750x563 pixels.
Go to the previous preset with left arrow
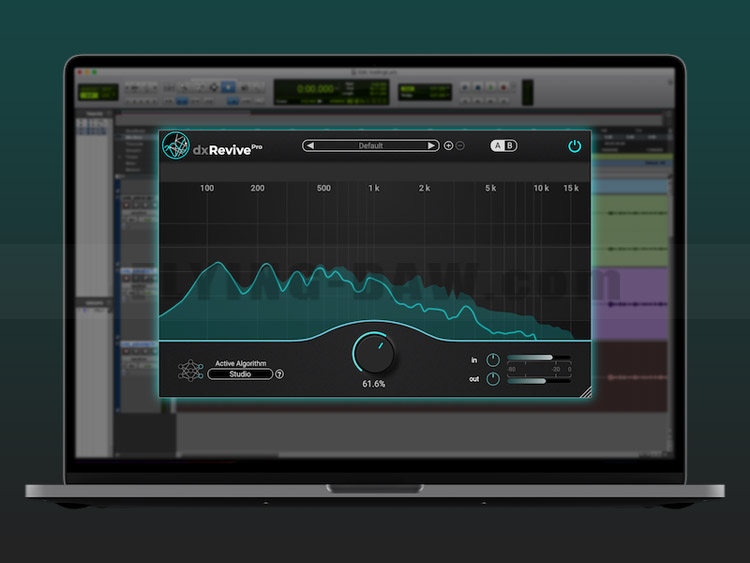(310, 145)
